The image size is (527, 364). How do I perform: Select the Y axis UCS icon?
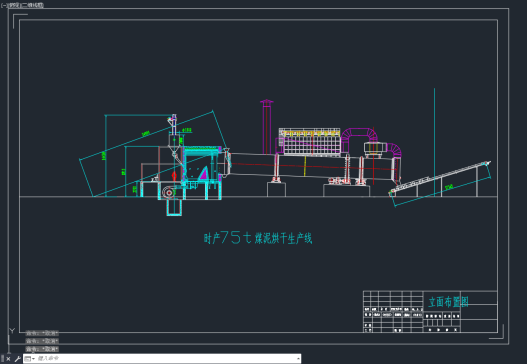(x=12, y=331)
